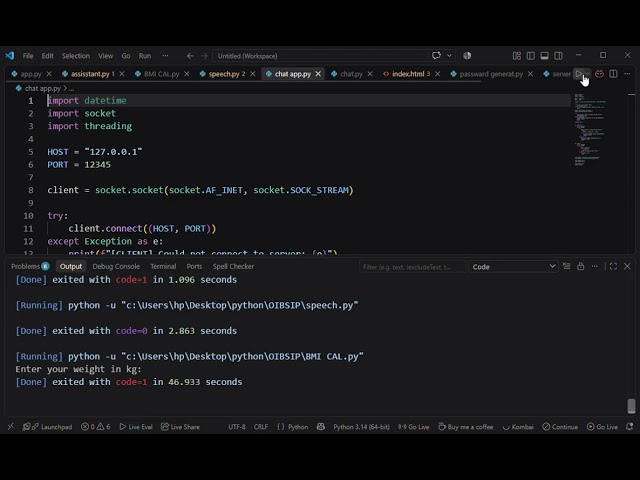Viewport: 640px width, 480px height.
Task: Open the Edit menu
Action: pos(47,56)
